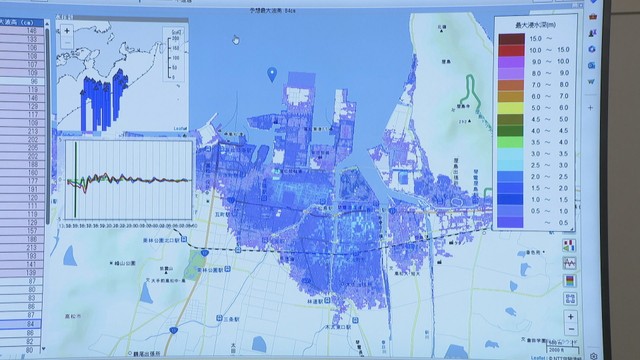Open the Outlook icon in browser sidebar

pos(592,65)
